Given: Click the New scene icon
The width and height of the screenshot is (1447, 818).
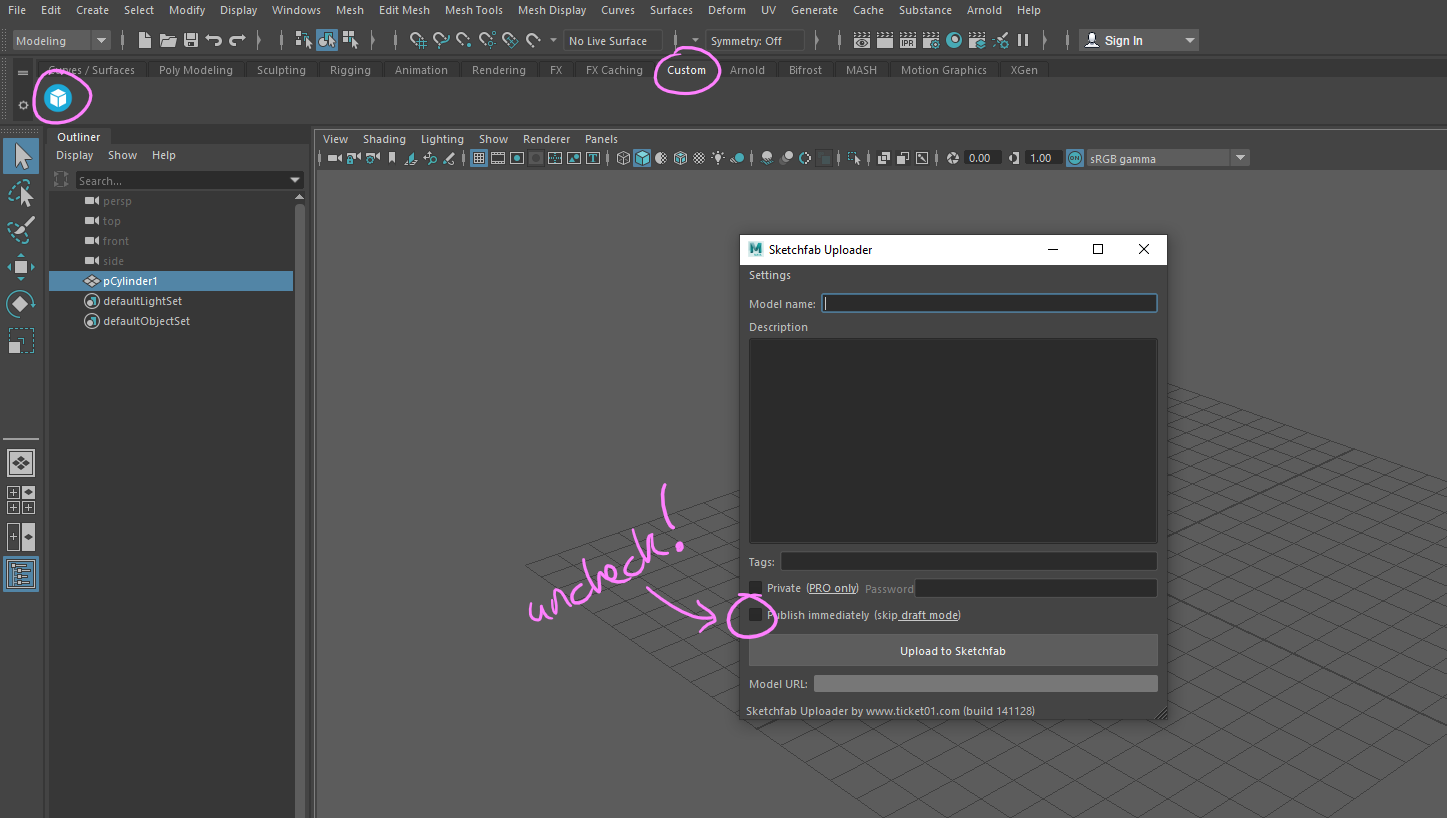Looking at the screenshot, I should tap(145, 41).
